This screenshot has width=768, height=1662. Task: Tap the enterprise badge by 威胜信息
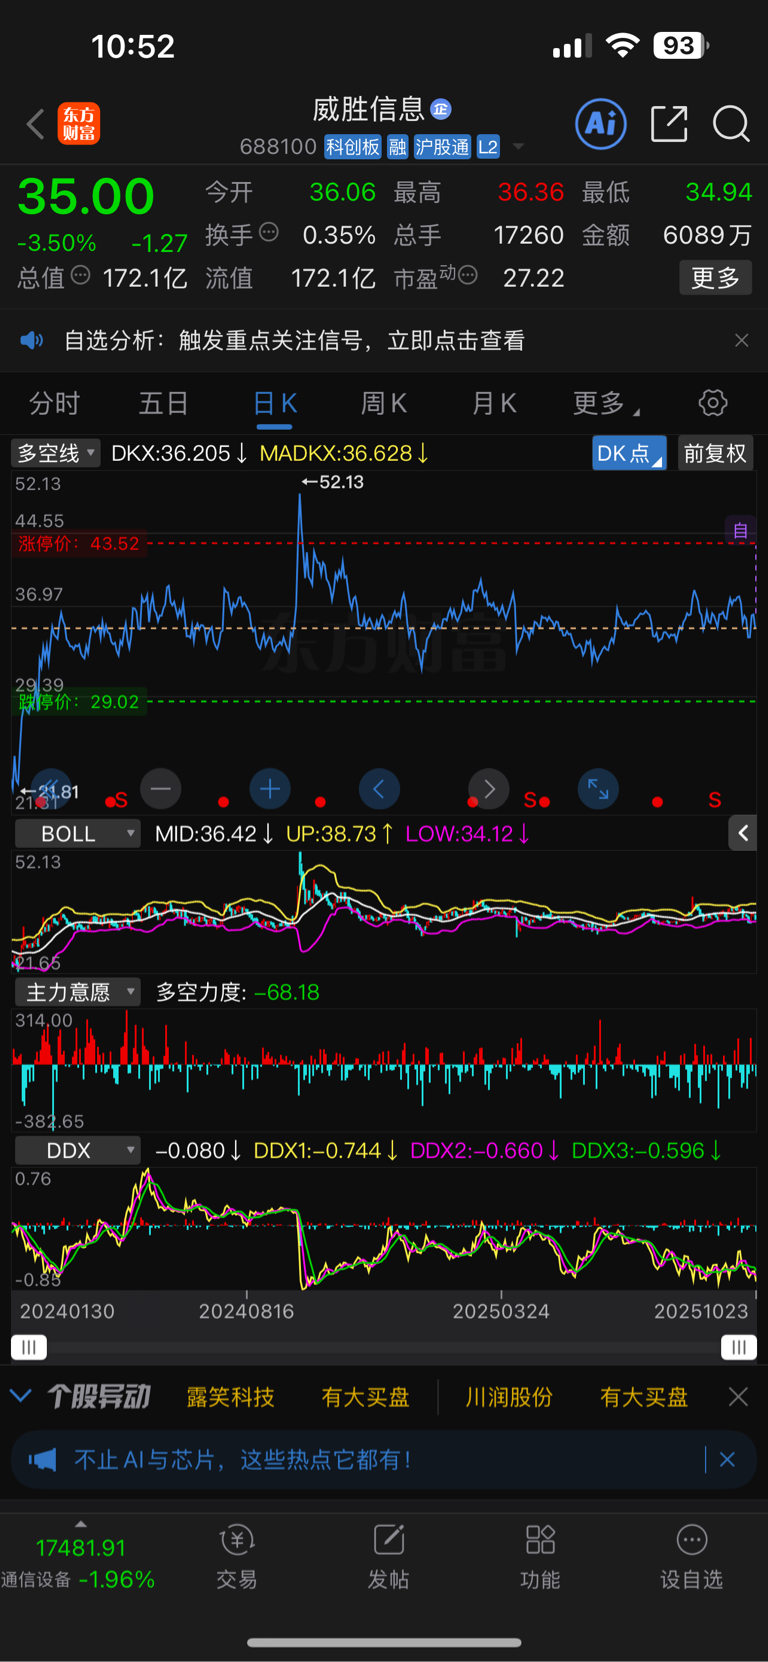coord(441,108)
